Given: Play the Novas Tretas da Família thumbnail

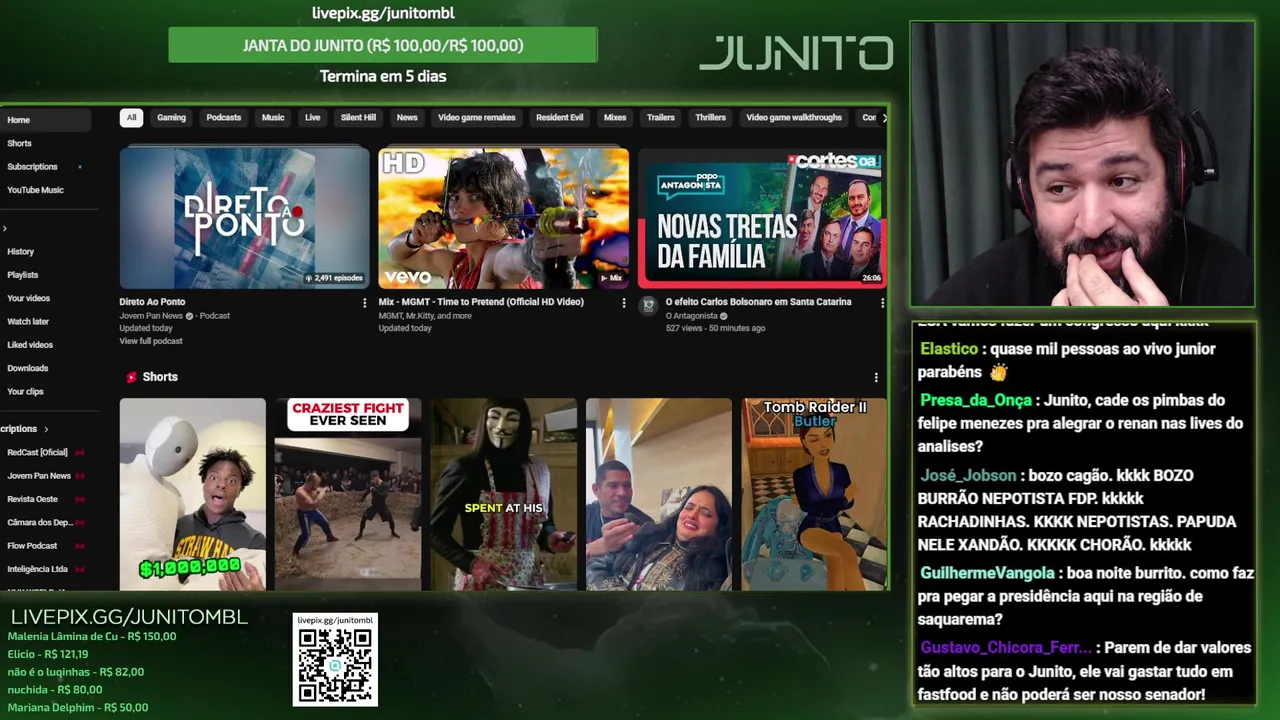Looking at the screenshot, I should 762,218.
